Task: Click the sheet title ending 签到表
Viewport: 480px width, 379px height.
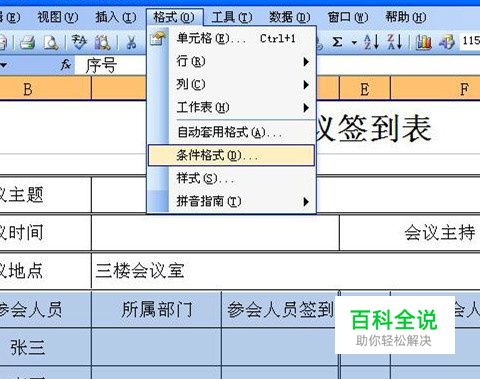Action: coord(373,128)
